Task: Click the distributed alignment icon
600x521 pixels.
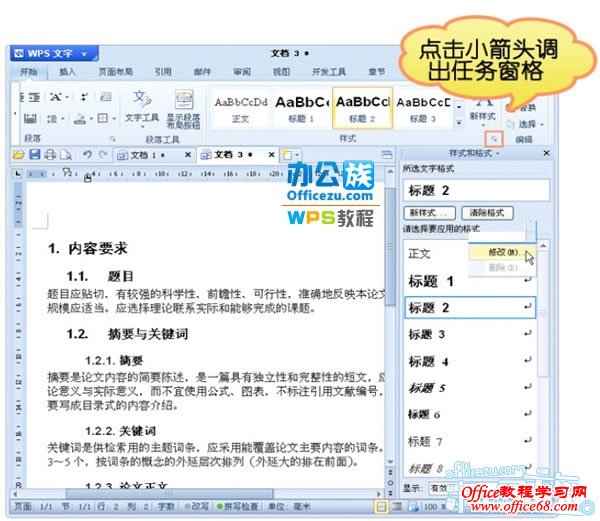Action: point(30,119)
